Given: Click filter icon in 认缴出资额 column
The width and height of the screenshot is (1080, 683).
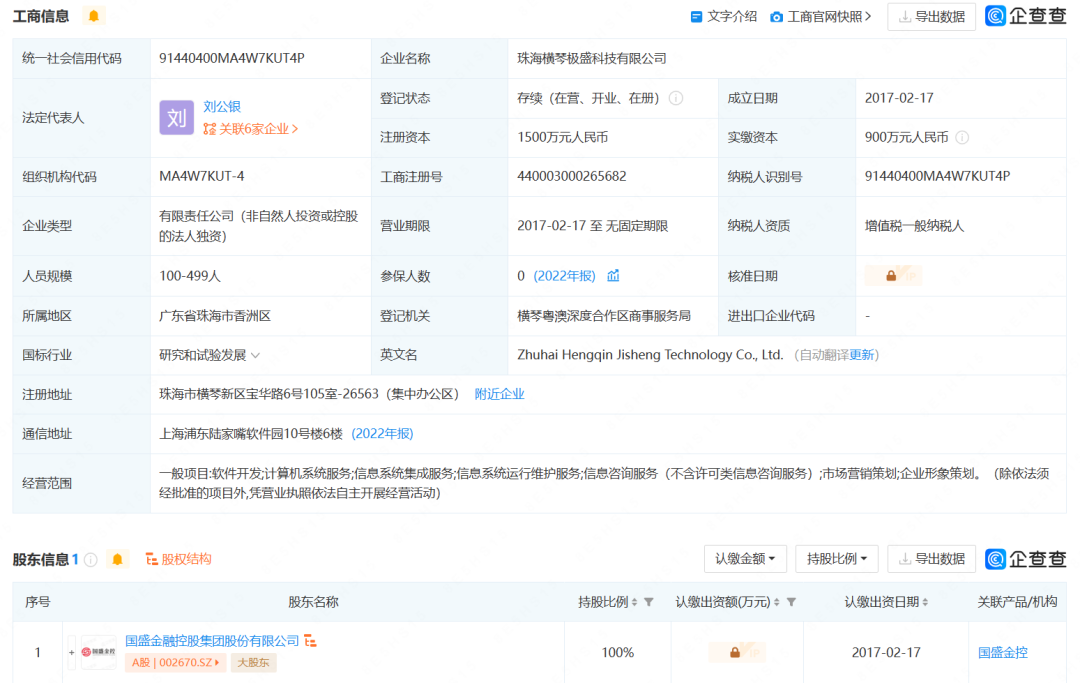Looking at the screenshot, I should click(791, 602).
